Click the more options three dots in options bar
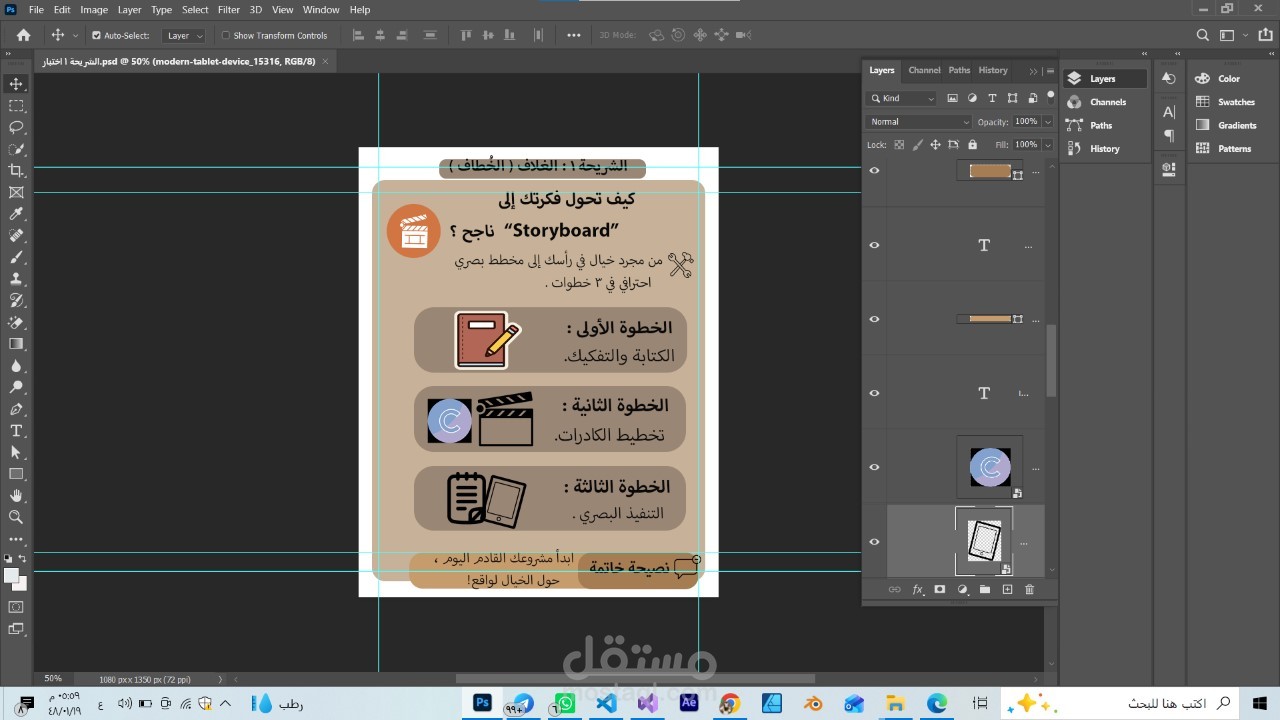This screenshot has height=720, width=1280. pos(573,35)
